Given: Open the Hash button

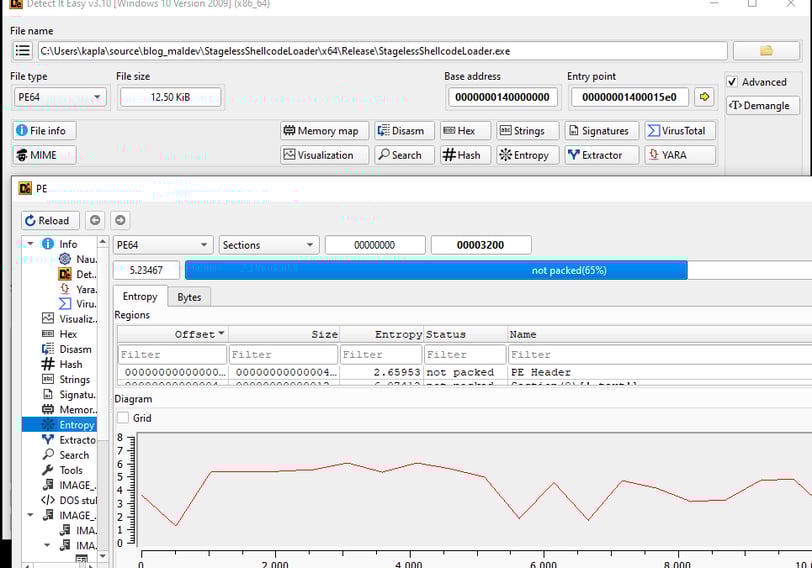Looking at the screenshot, I should 466,155.
